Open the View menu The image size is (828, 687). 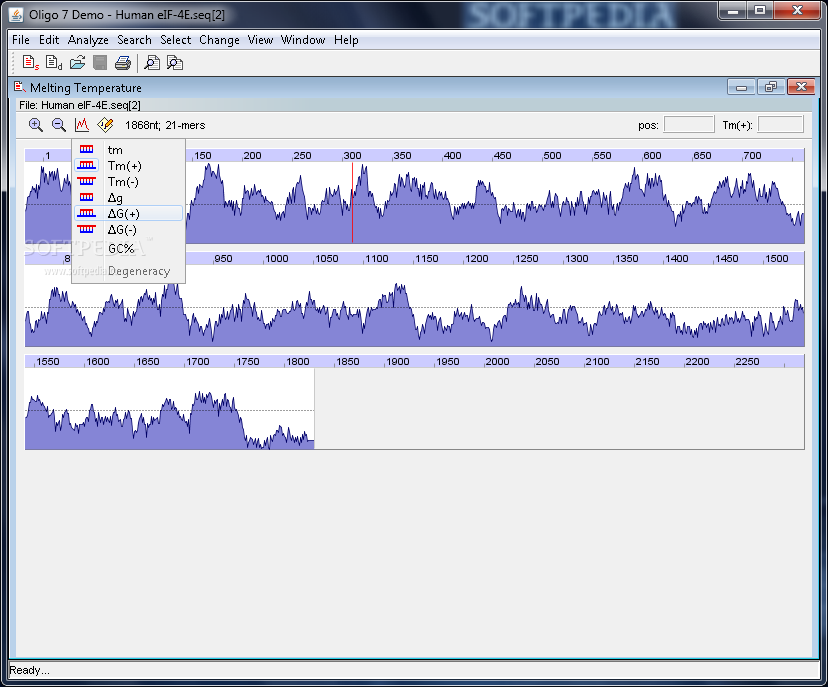(260, 40)
